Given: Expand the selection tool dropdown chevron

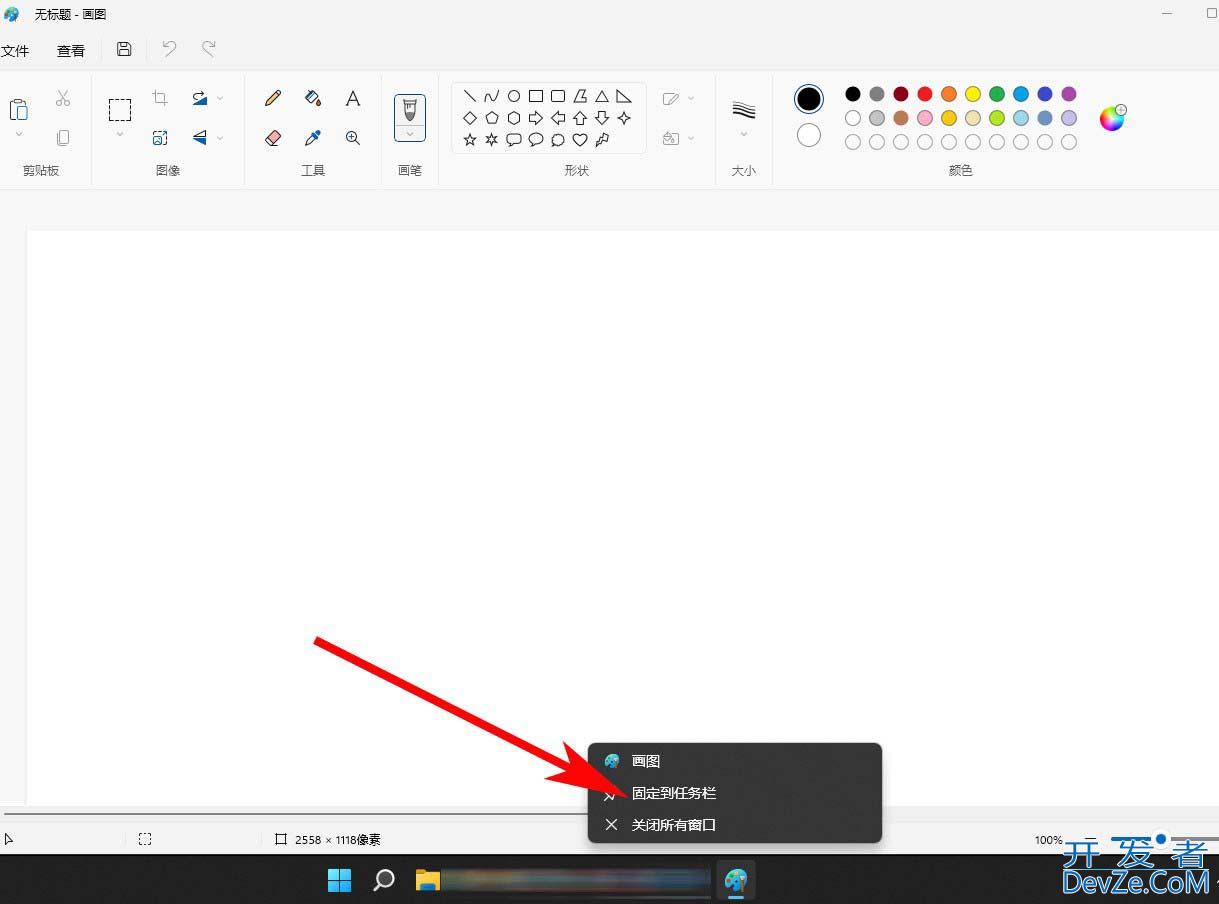Looking at the screenshot, I should (120, 135).
